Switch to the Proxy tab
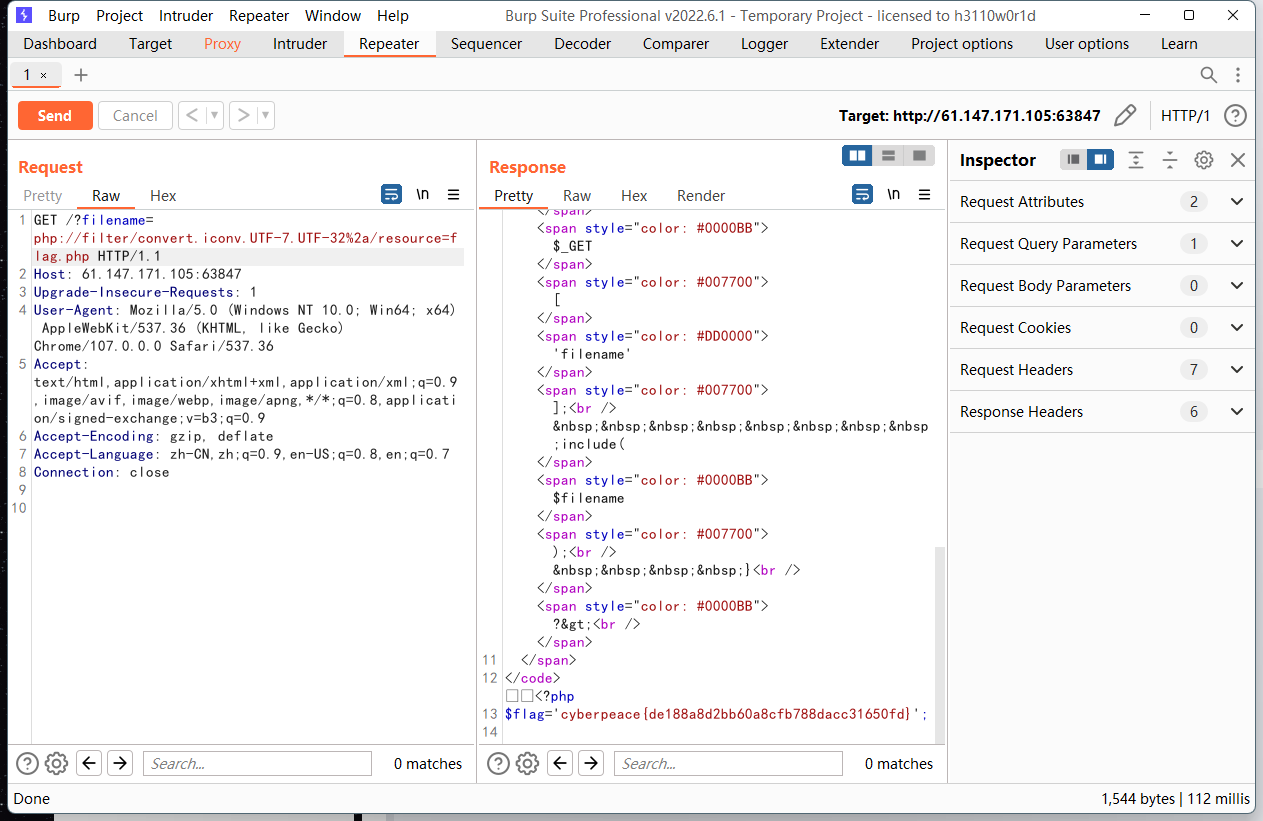This screenshot has height=821, width=1263. click(222, 44)
